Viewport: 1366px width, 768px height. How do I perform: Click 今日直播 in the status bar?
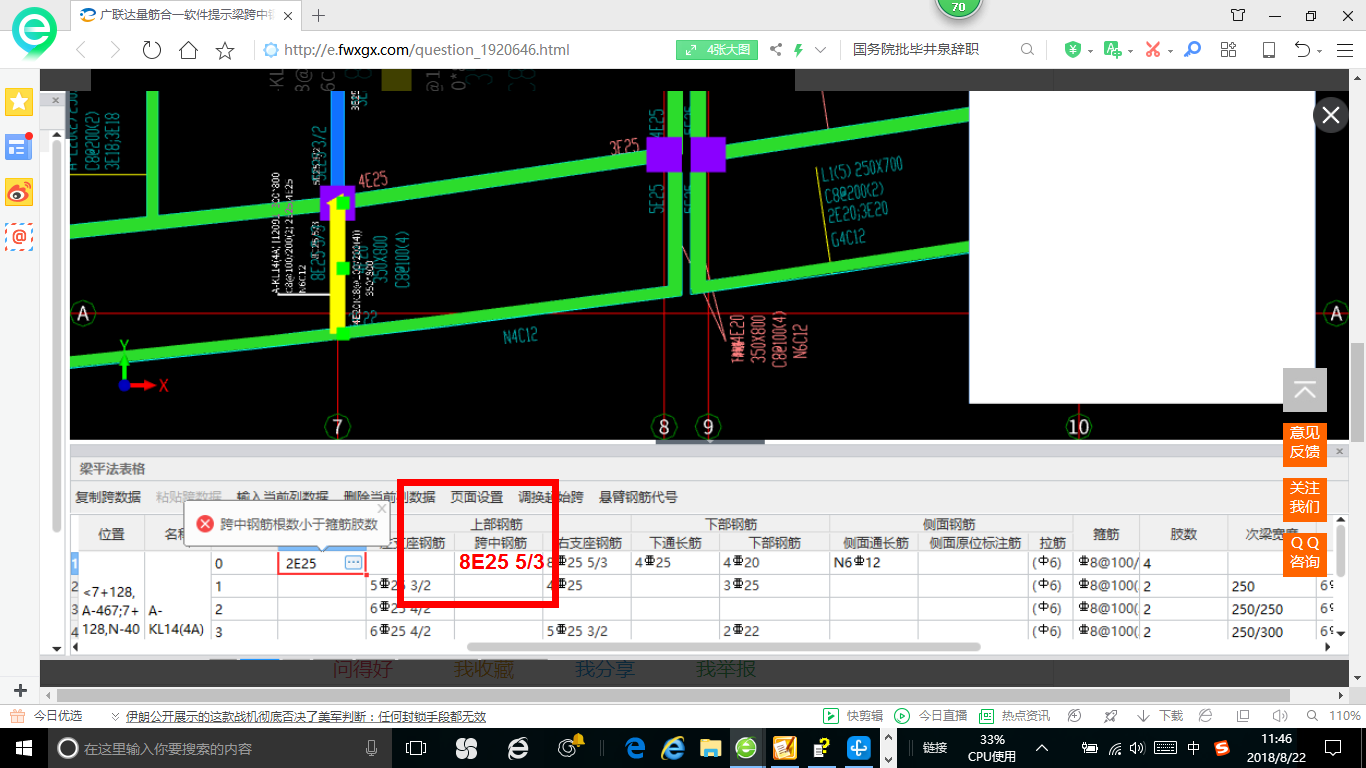tap(932, 716)
